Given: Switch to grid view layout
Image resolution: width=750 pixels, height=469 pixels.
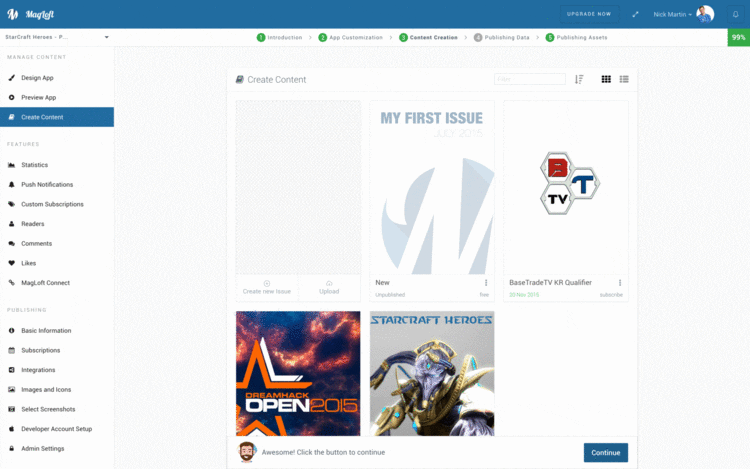Looking at the screenshot, I should click(606, 79).
